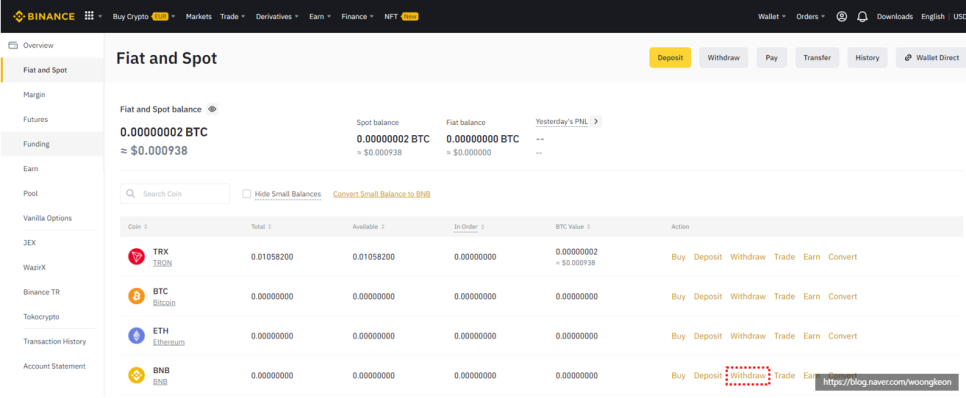Click Deposit in the BNB row
966x398 pixels.
pos(707,375)
